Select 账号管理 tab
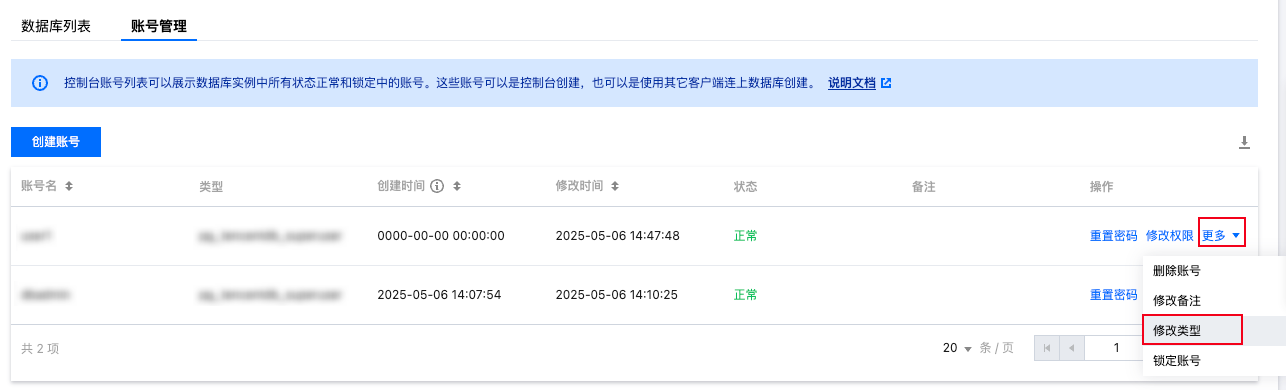 [x=159, y=26]
